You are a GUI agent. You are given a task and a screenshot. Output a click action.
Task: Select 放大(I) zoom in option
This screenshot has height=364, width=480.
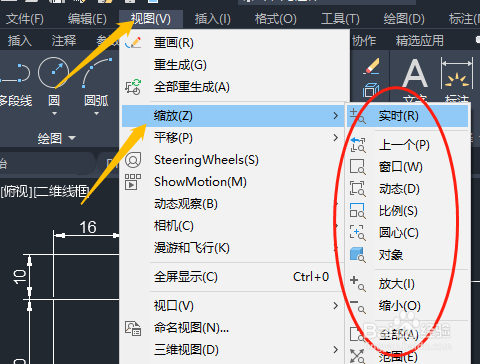click(397, 284)
